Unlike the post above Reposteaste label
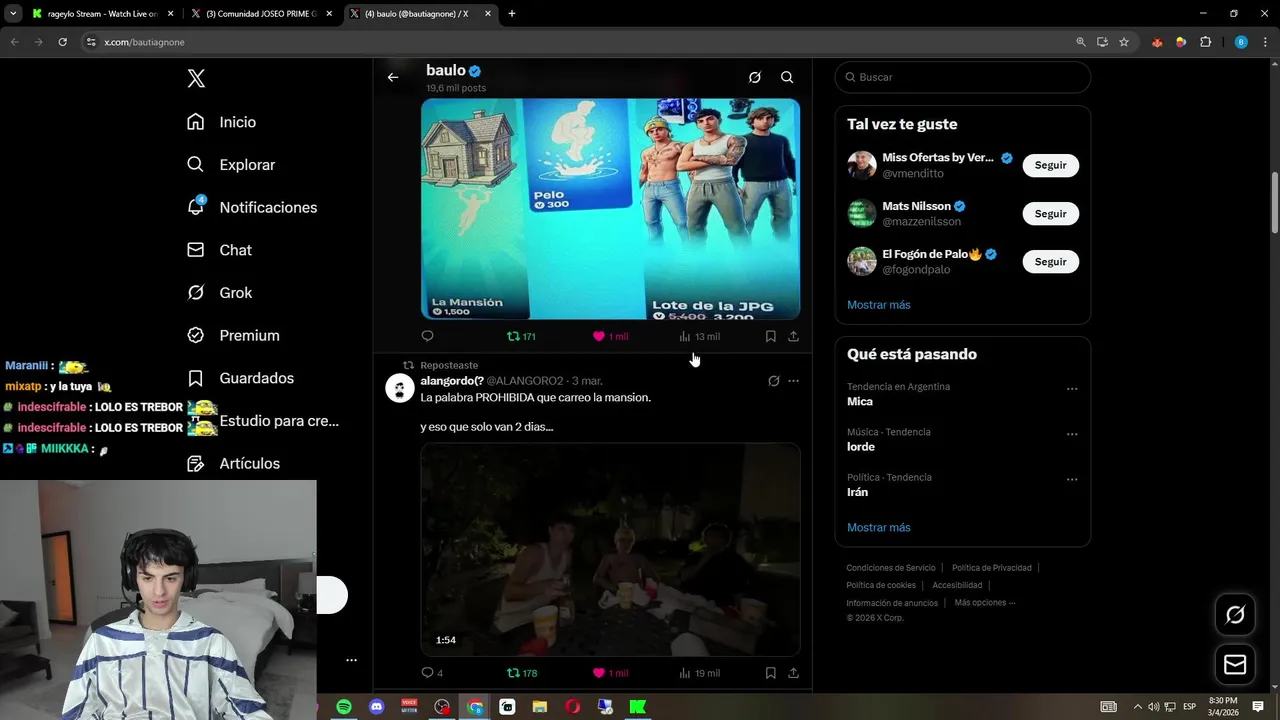Screen dimensions: 1280x720 (x=610, y=336)
